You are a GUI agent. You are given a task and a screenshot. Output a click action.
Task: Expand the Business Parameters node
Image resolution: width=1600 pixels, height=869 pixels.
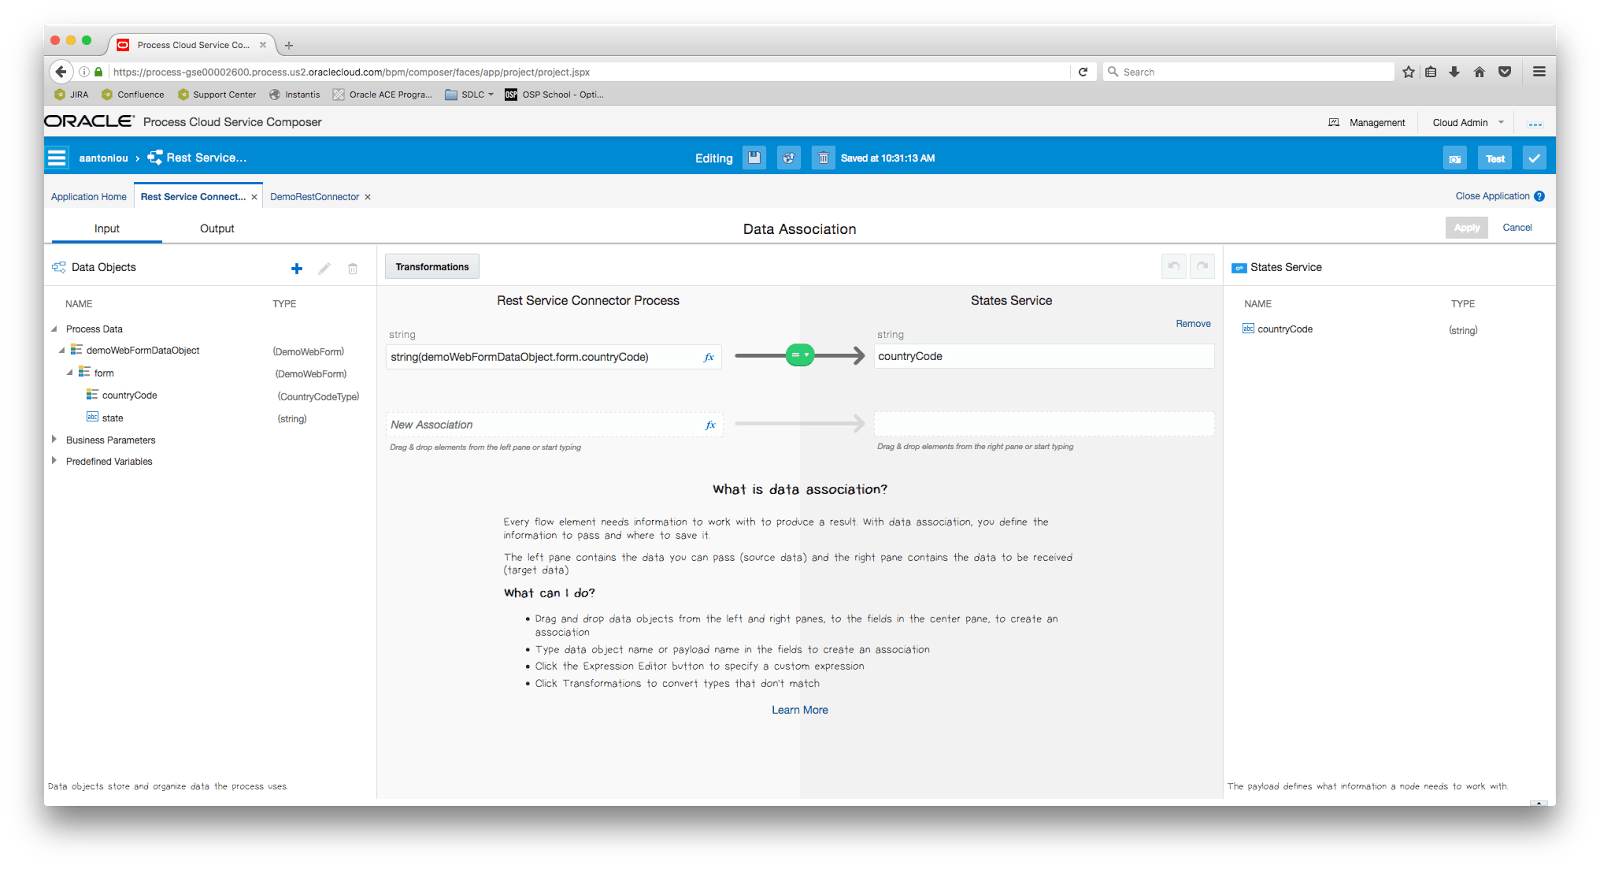[x=54, y=439]
